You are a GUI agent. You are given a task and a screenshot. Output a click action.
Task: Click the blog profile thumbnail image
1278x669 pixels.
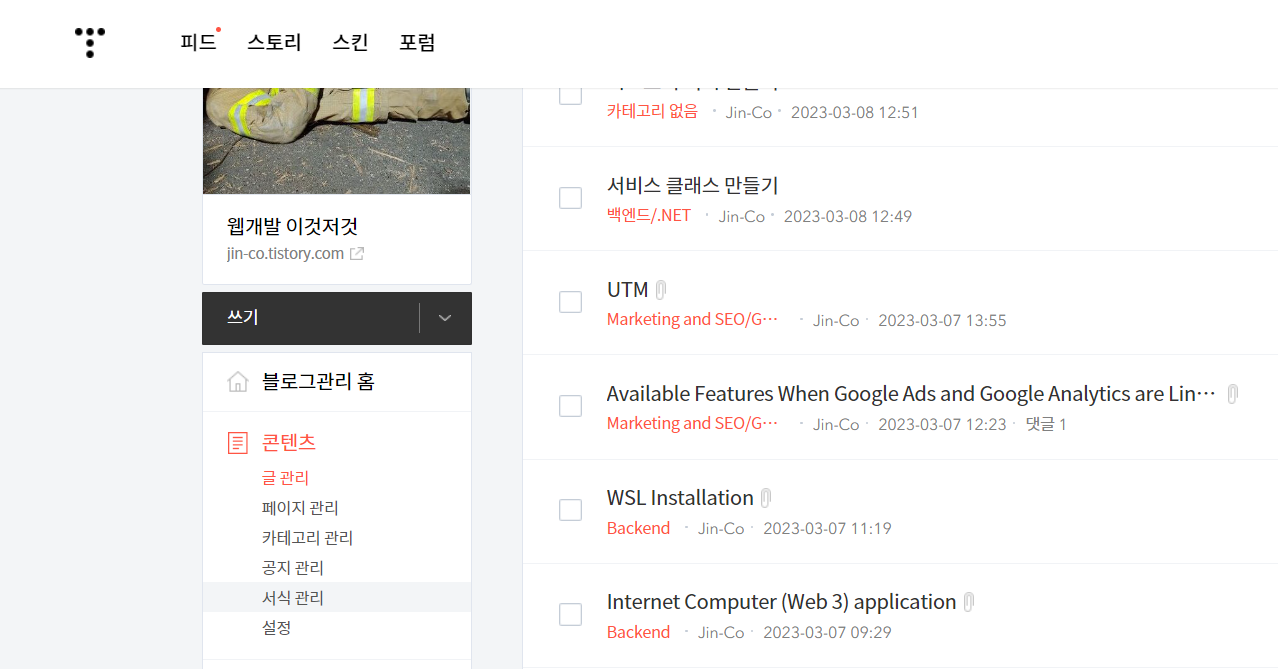point(336,140)
